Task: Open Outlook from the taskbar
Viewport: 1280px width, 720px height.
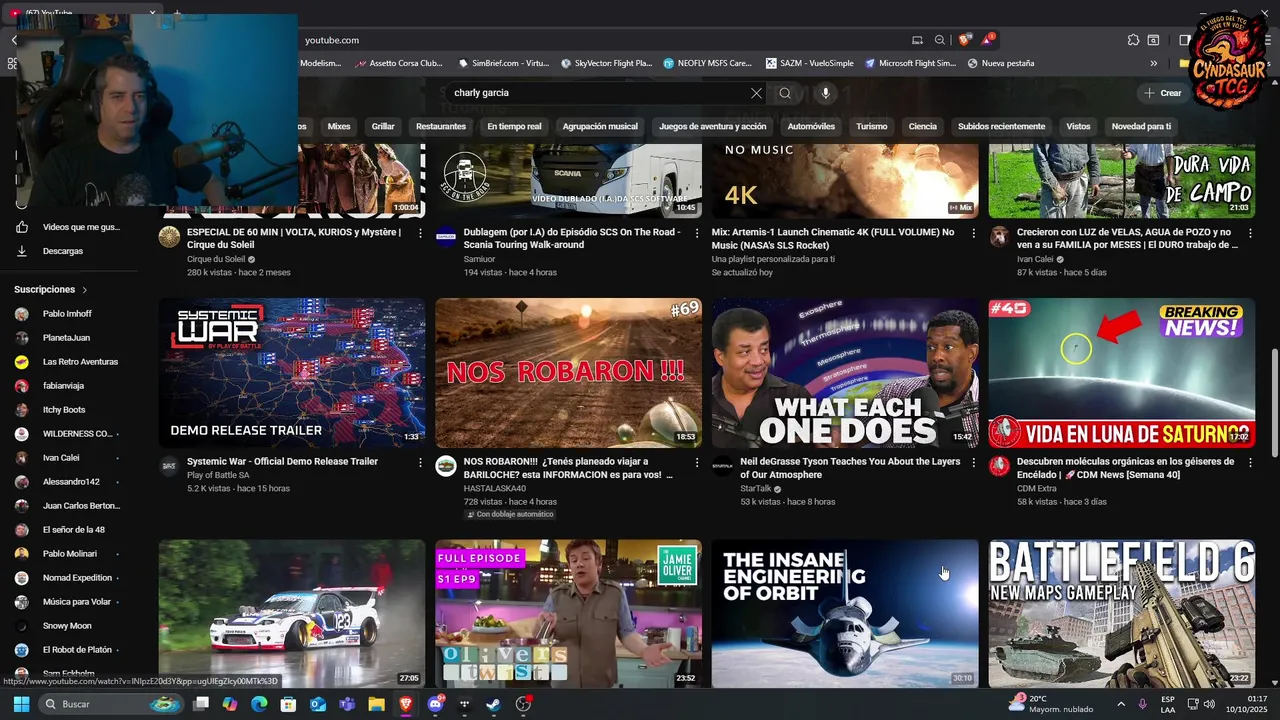Action: pyautogui.click(x=318, y=704)
